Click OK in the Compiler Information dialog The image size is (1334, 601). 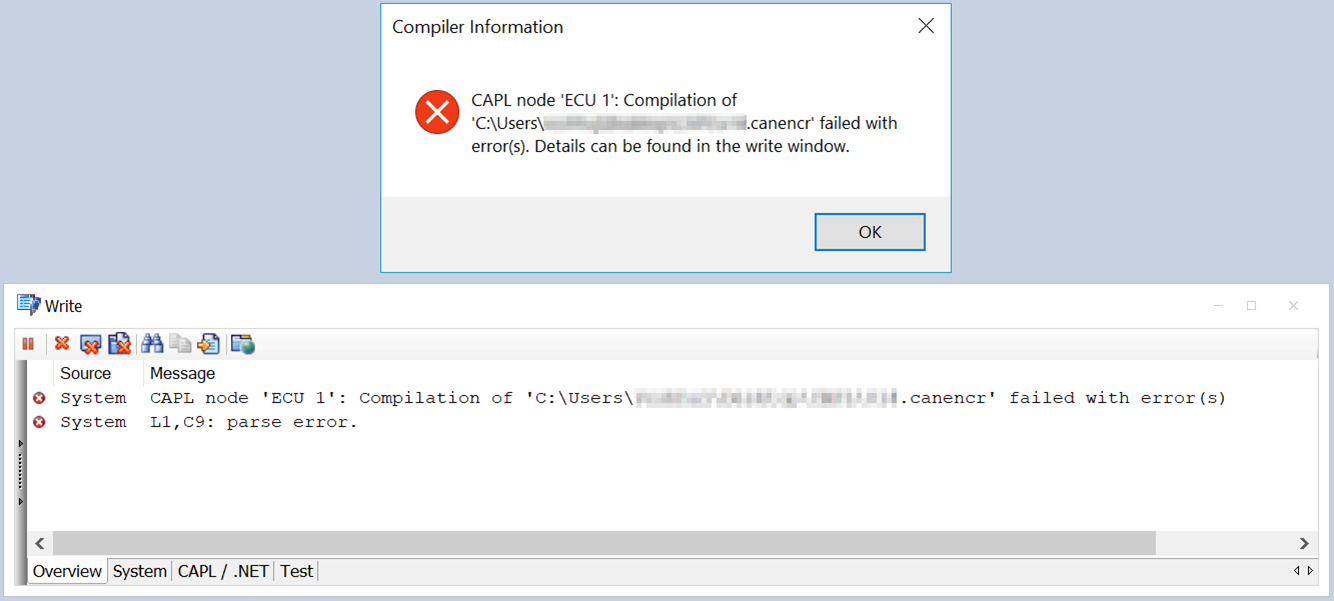point(870,232)
